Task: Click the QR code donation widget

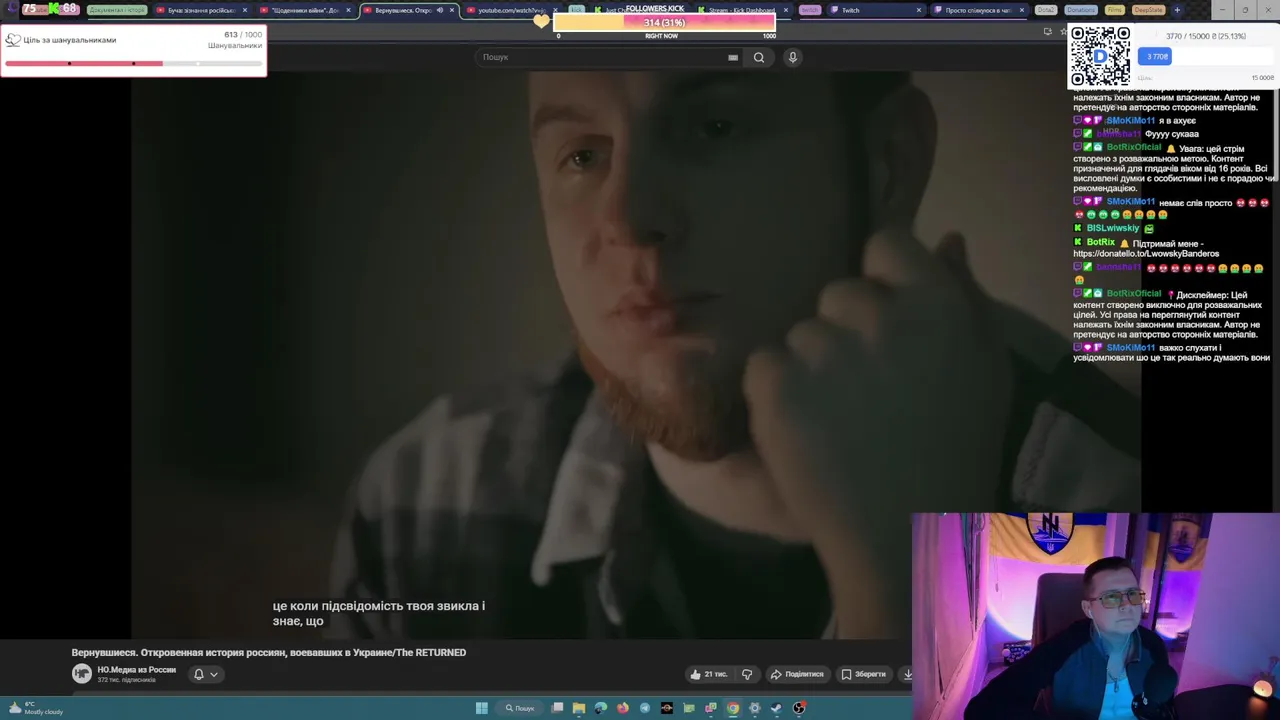Action: click(x=1100, y=56)
